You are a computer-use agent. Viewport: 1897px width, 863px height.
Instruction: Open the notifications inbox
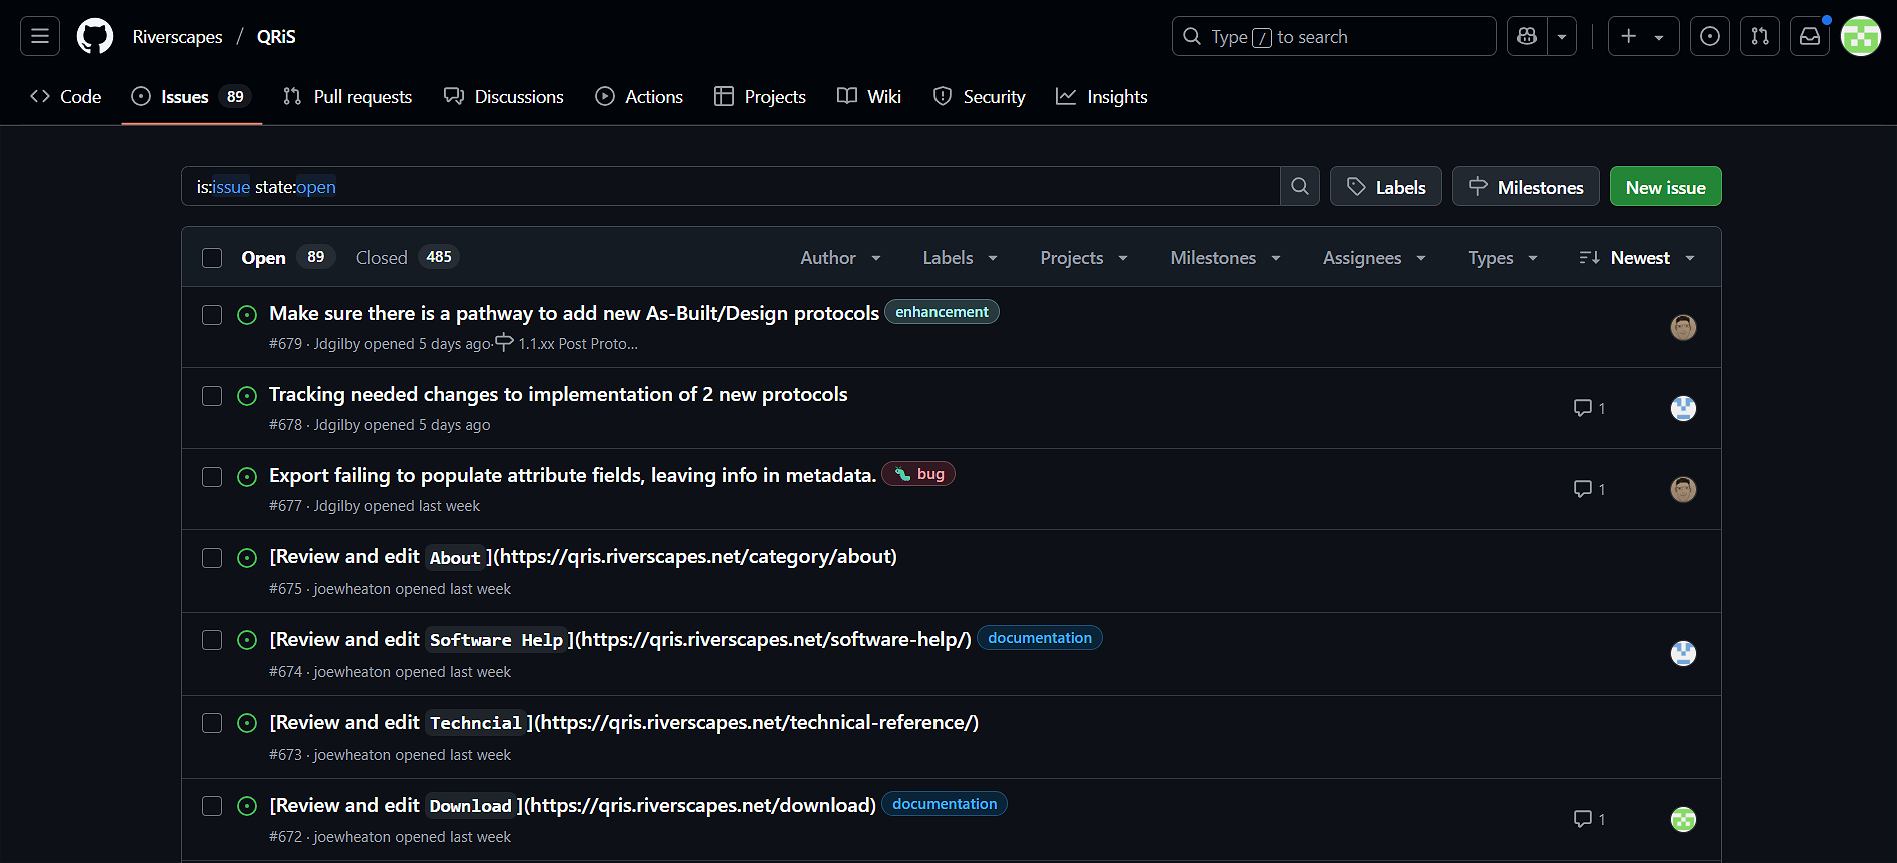(1810, 36)
